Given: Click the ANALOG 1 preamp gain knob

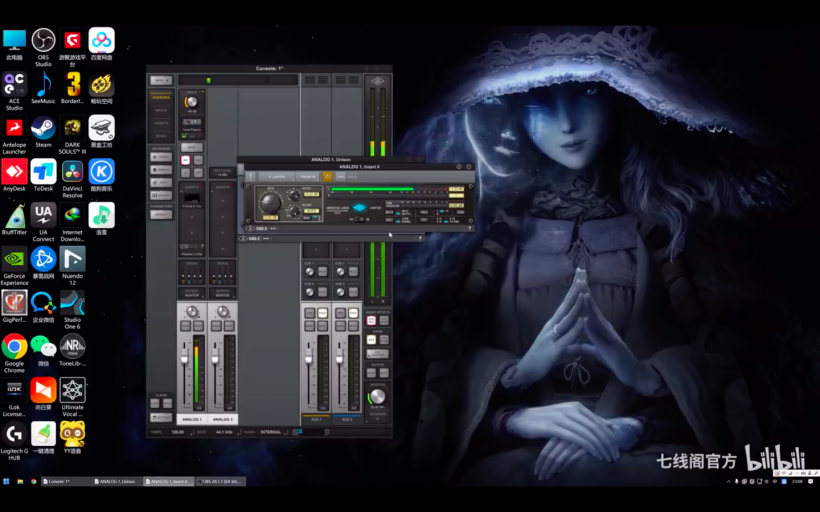Looking at the screenshot, I should [x=192, y=103].
